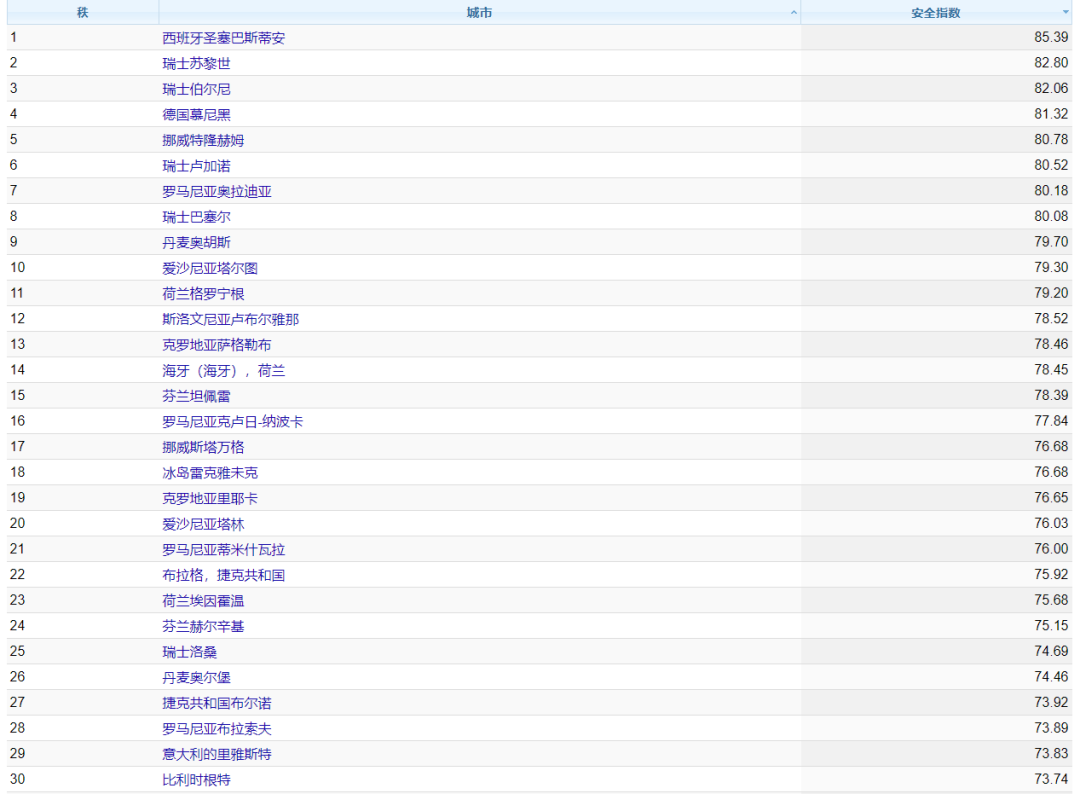Image resolution: width=1080 pixels, height=794 pixels.
Task: Open the 斯洛文尼亚卢布尔雅那 city link
Action: [231, 319]
